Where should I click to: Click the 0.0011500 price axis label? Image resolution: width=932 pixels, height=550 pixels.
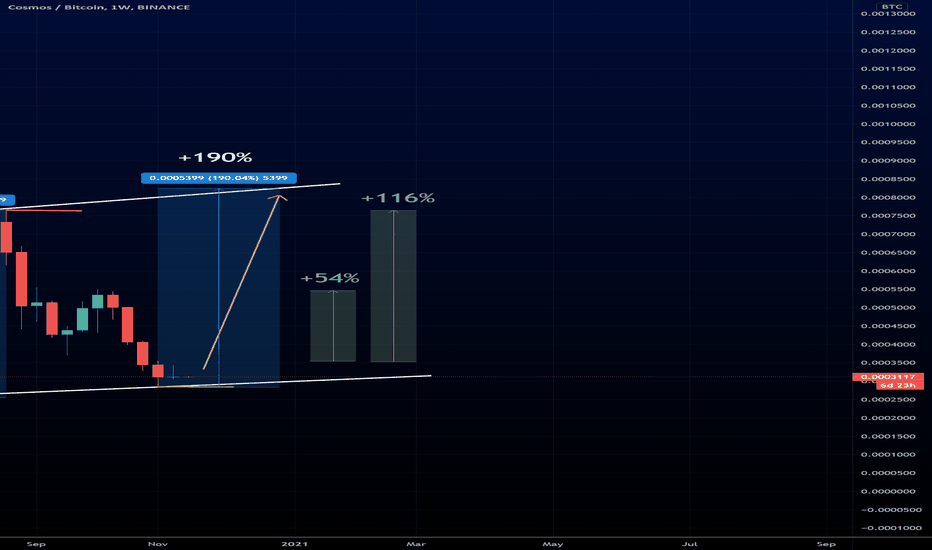(x=888, y=69)
